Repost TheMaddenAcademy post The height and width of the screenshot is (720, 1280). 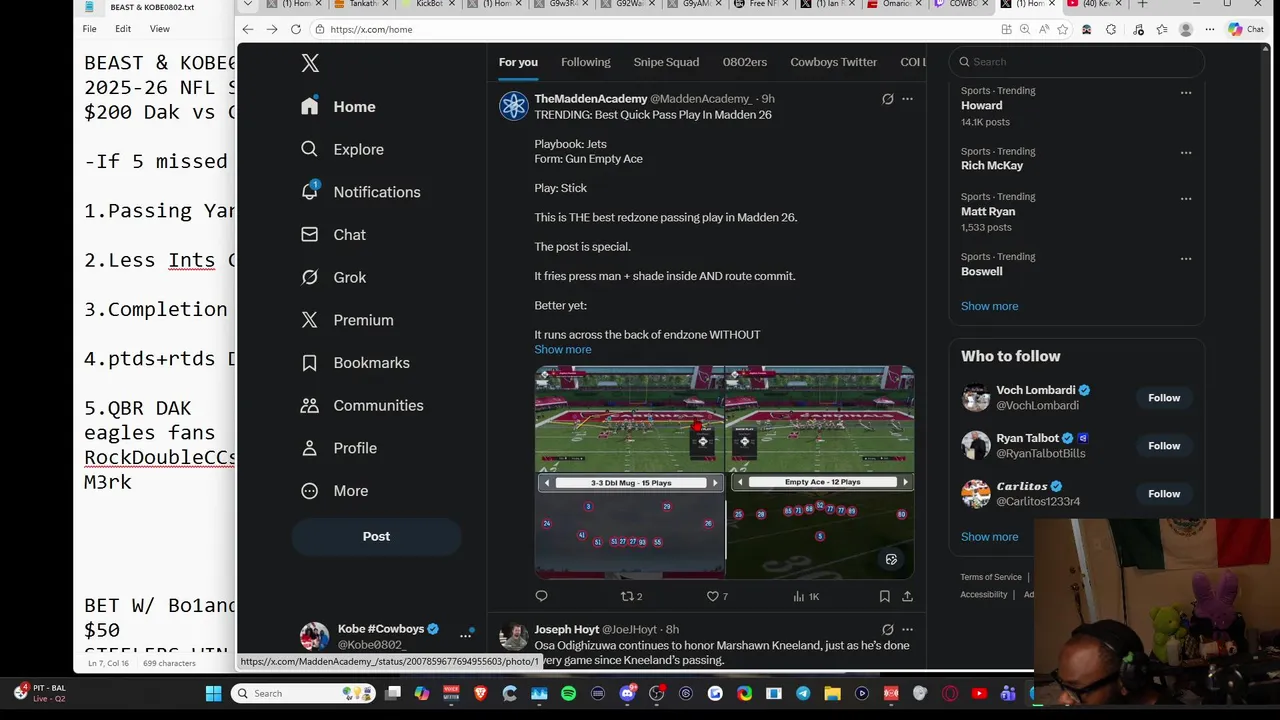coord(631,596)
